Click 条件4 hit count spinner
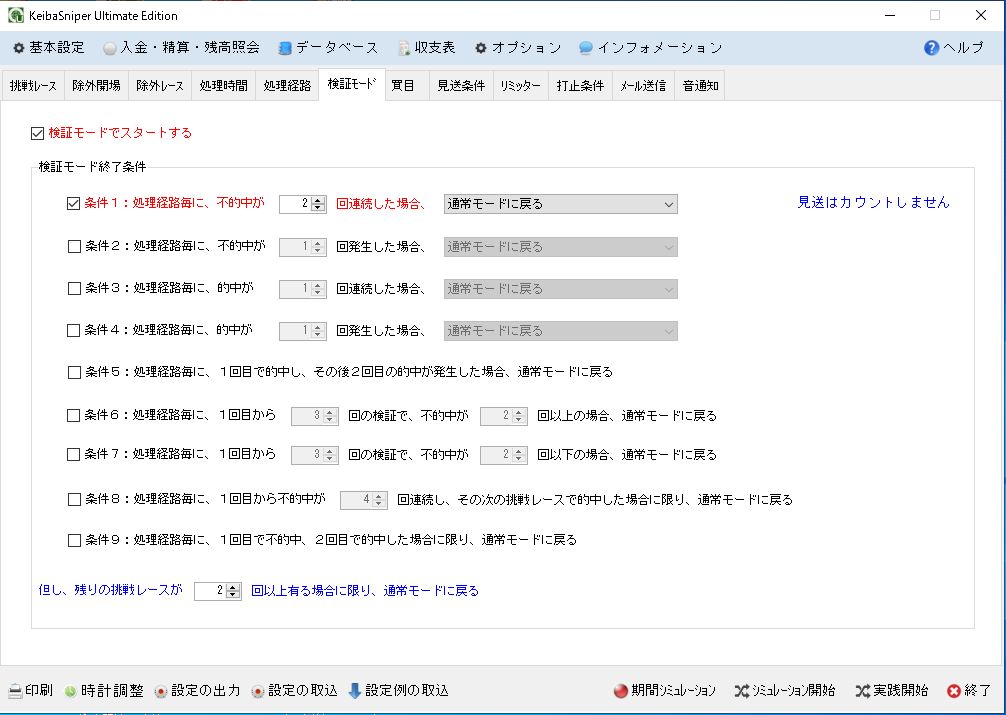The width and height of the screenshot is (1006, 715). tap(303, 331)
